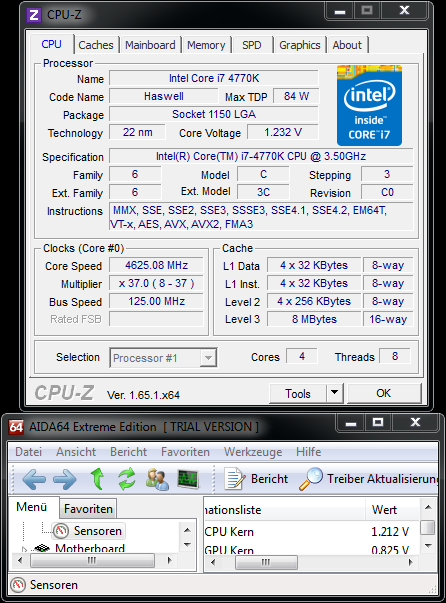
Task: Open the Mainboard tab
Action: [150, 45]
